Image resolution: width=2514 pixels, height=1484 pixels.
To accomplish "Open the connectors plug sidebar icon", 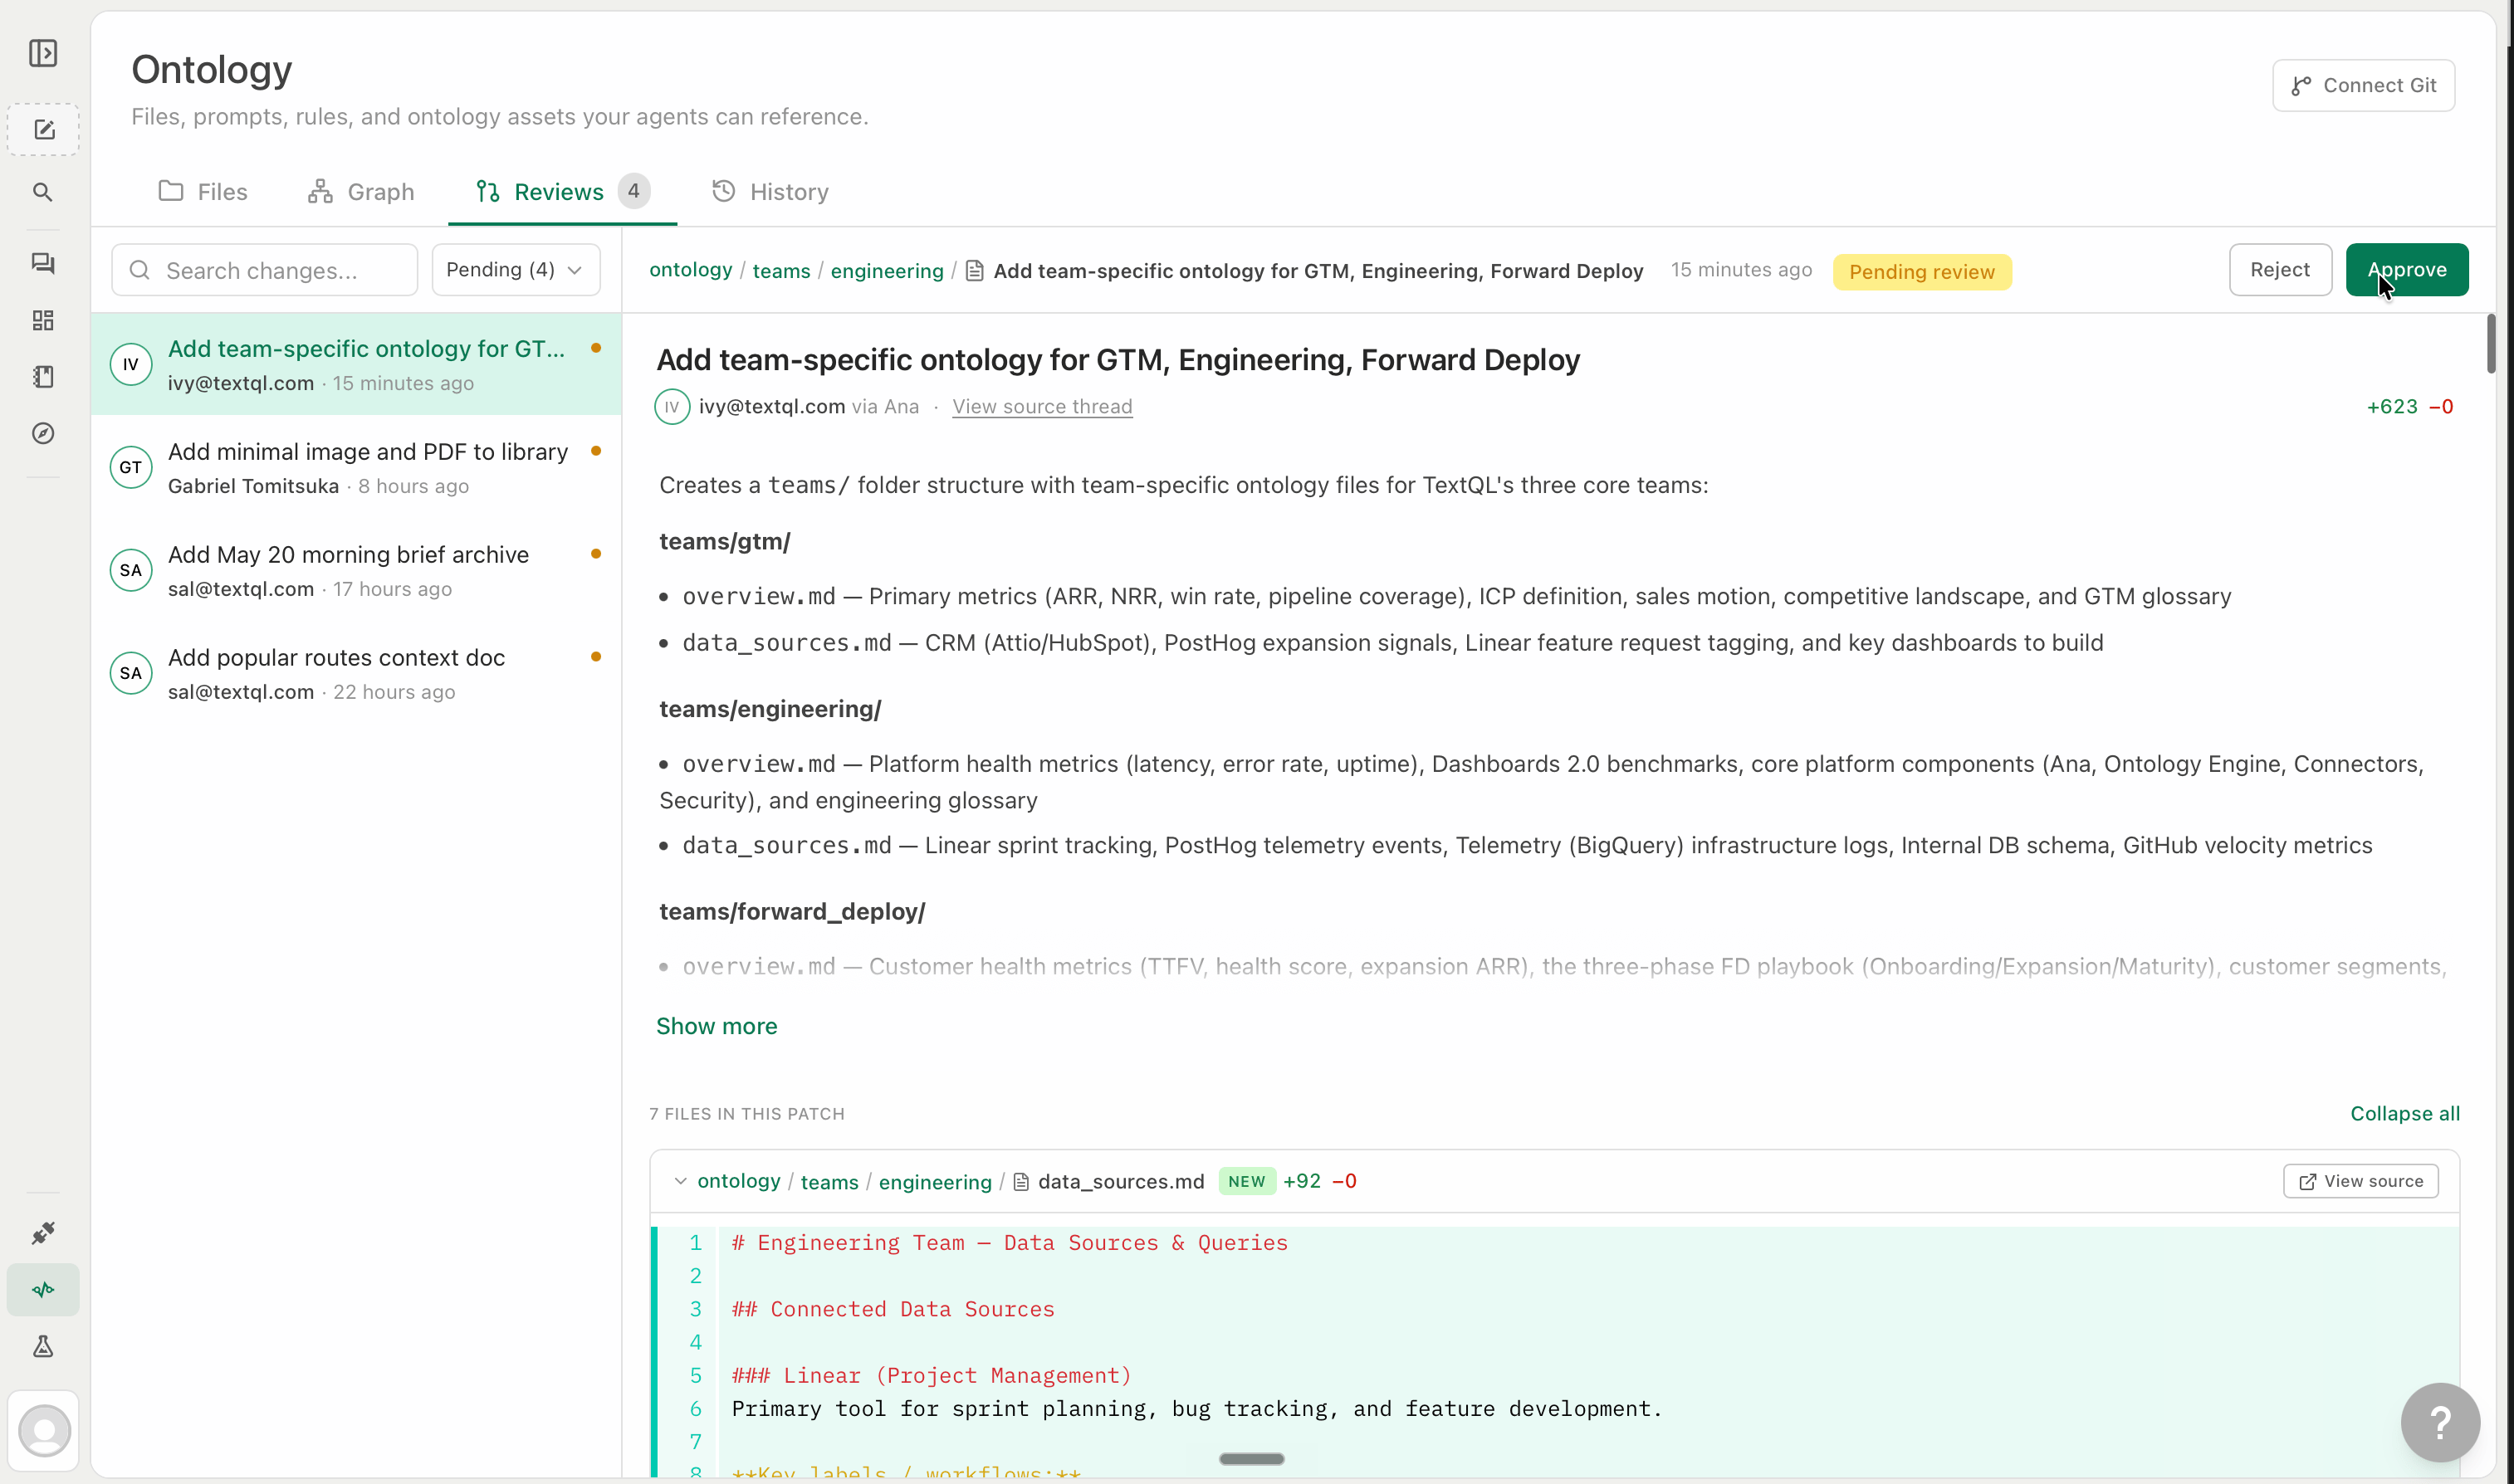I will pos(43,1233).
